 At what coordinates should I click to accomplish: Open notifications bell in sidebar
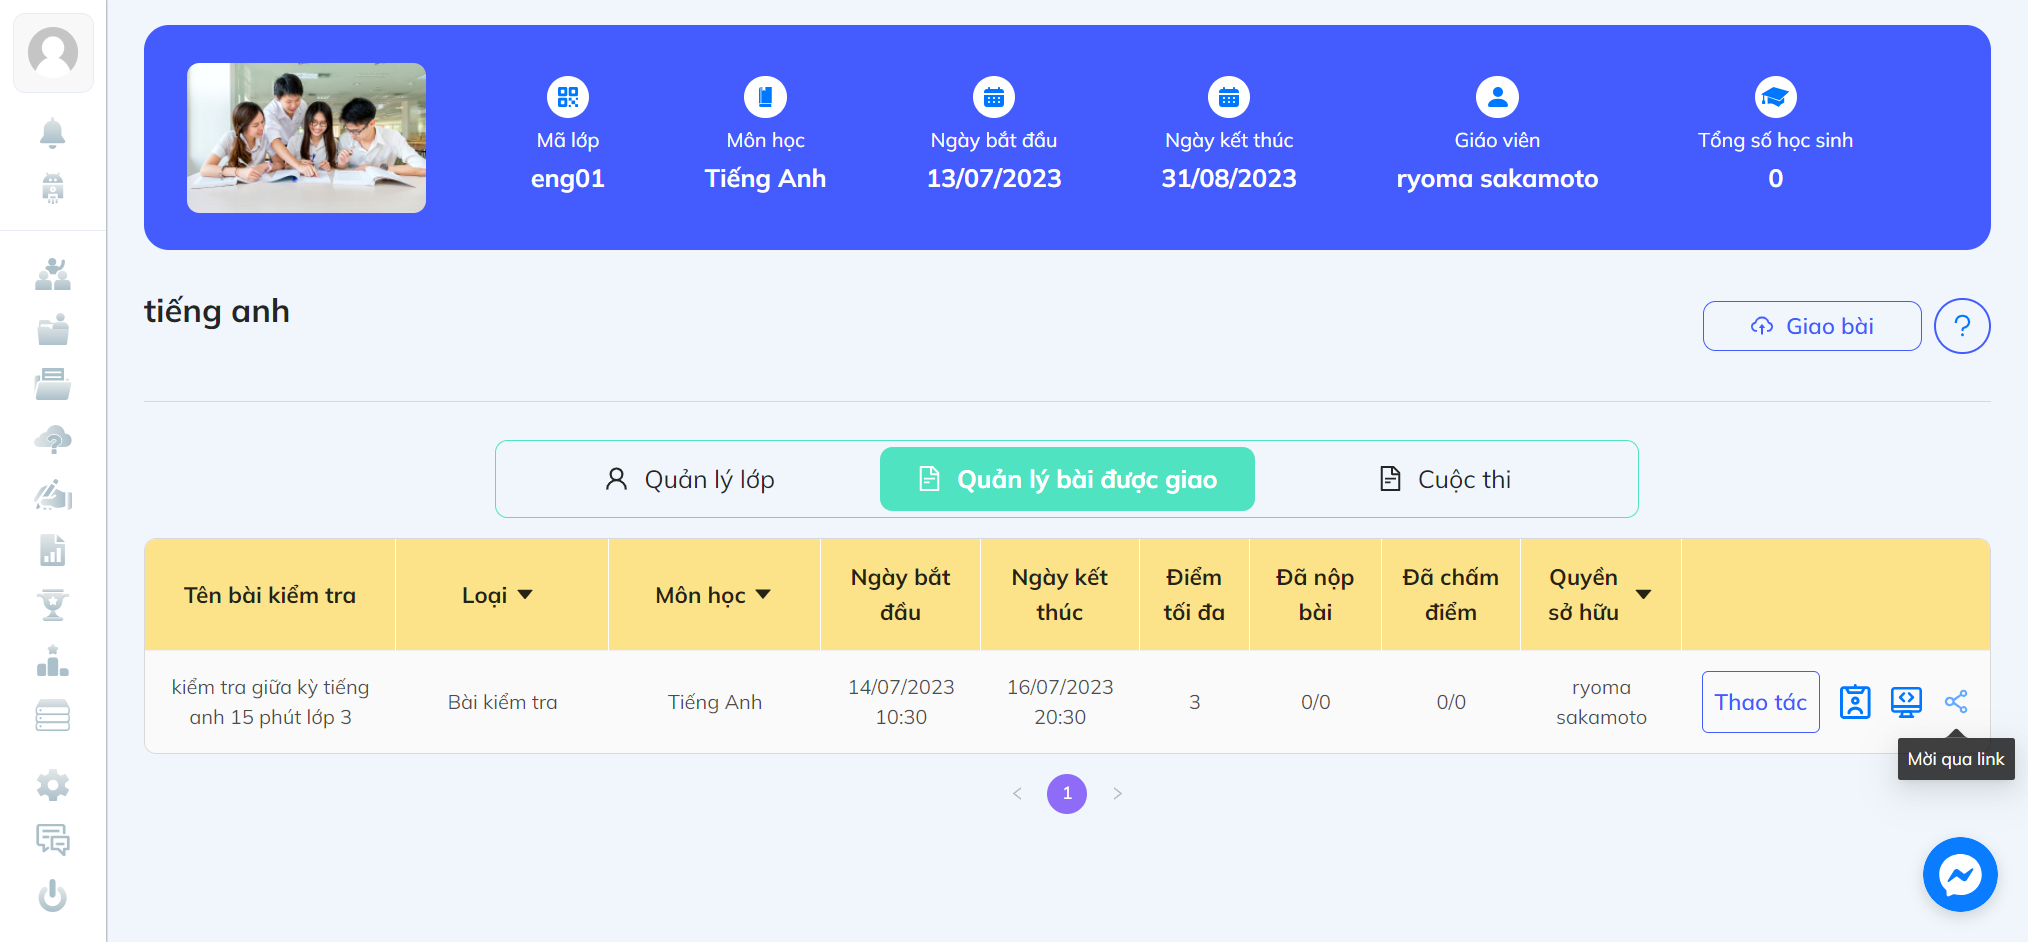point(53,133)
